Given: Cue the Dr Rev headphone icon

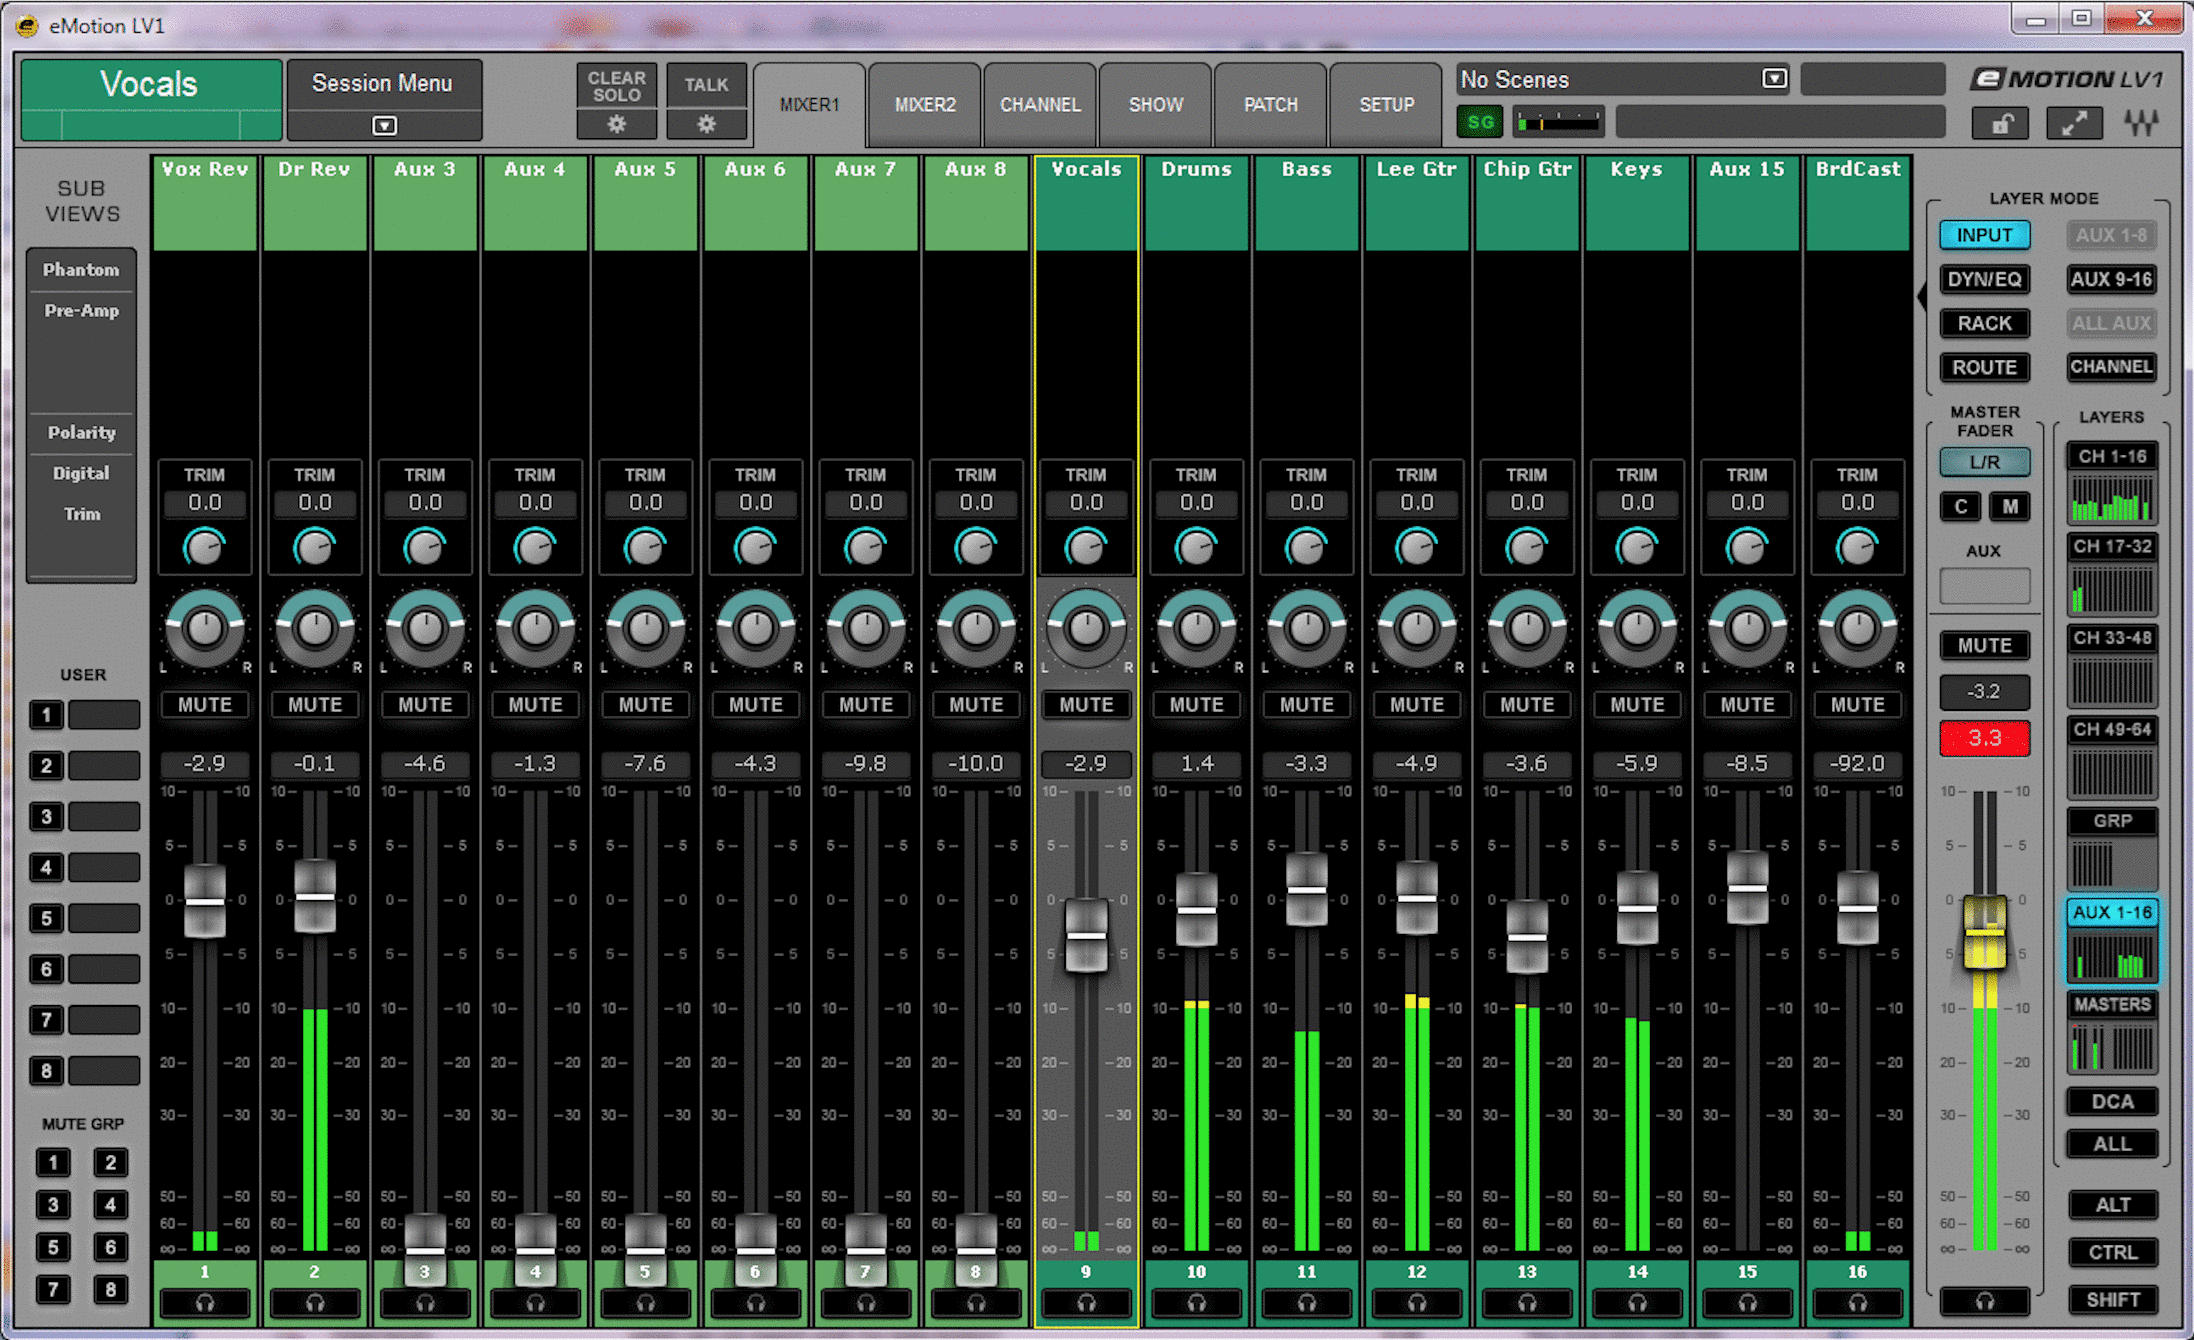Looking at the screenshot, I should pyautogui.click(x=315, y=1303).
